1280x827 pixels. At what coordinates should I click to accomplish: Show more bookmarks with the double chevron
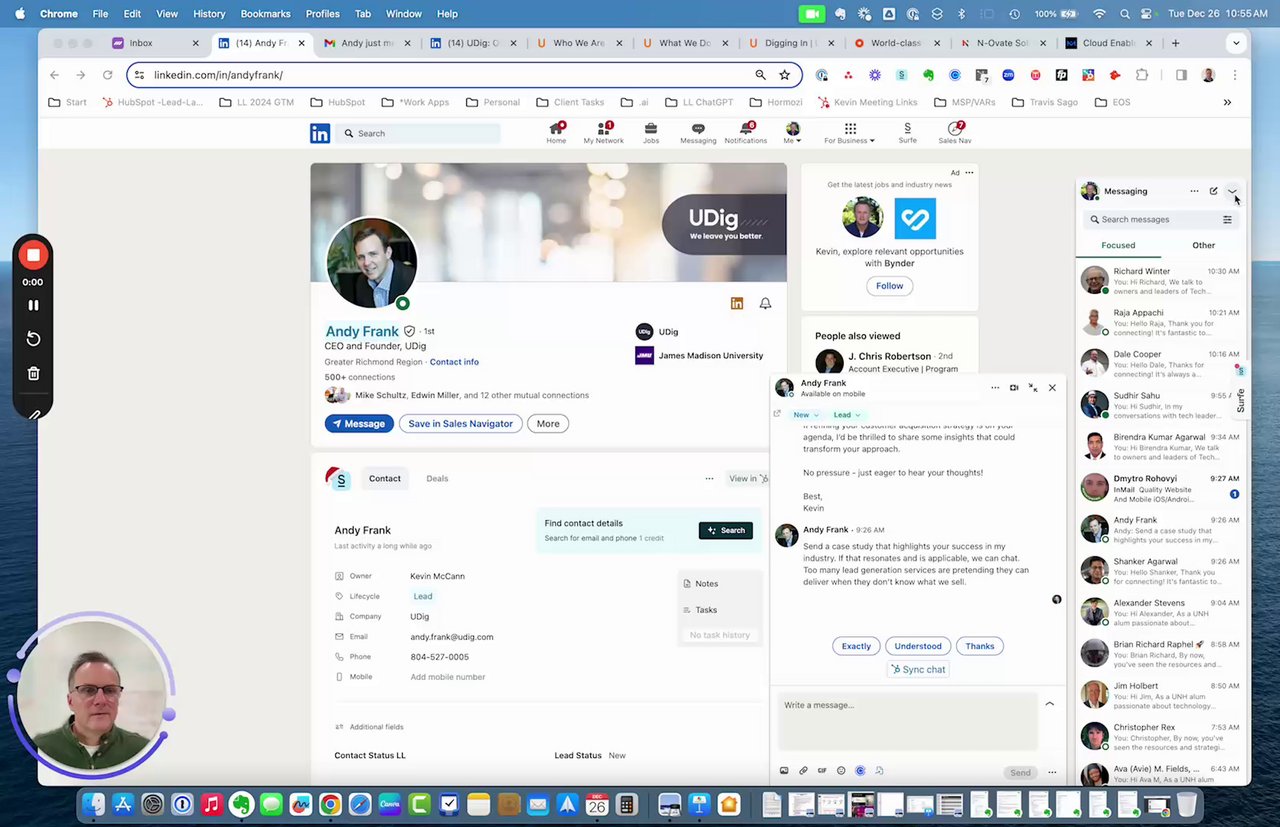coord(1227,102)
